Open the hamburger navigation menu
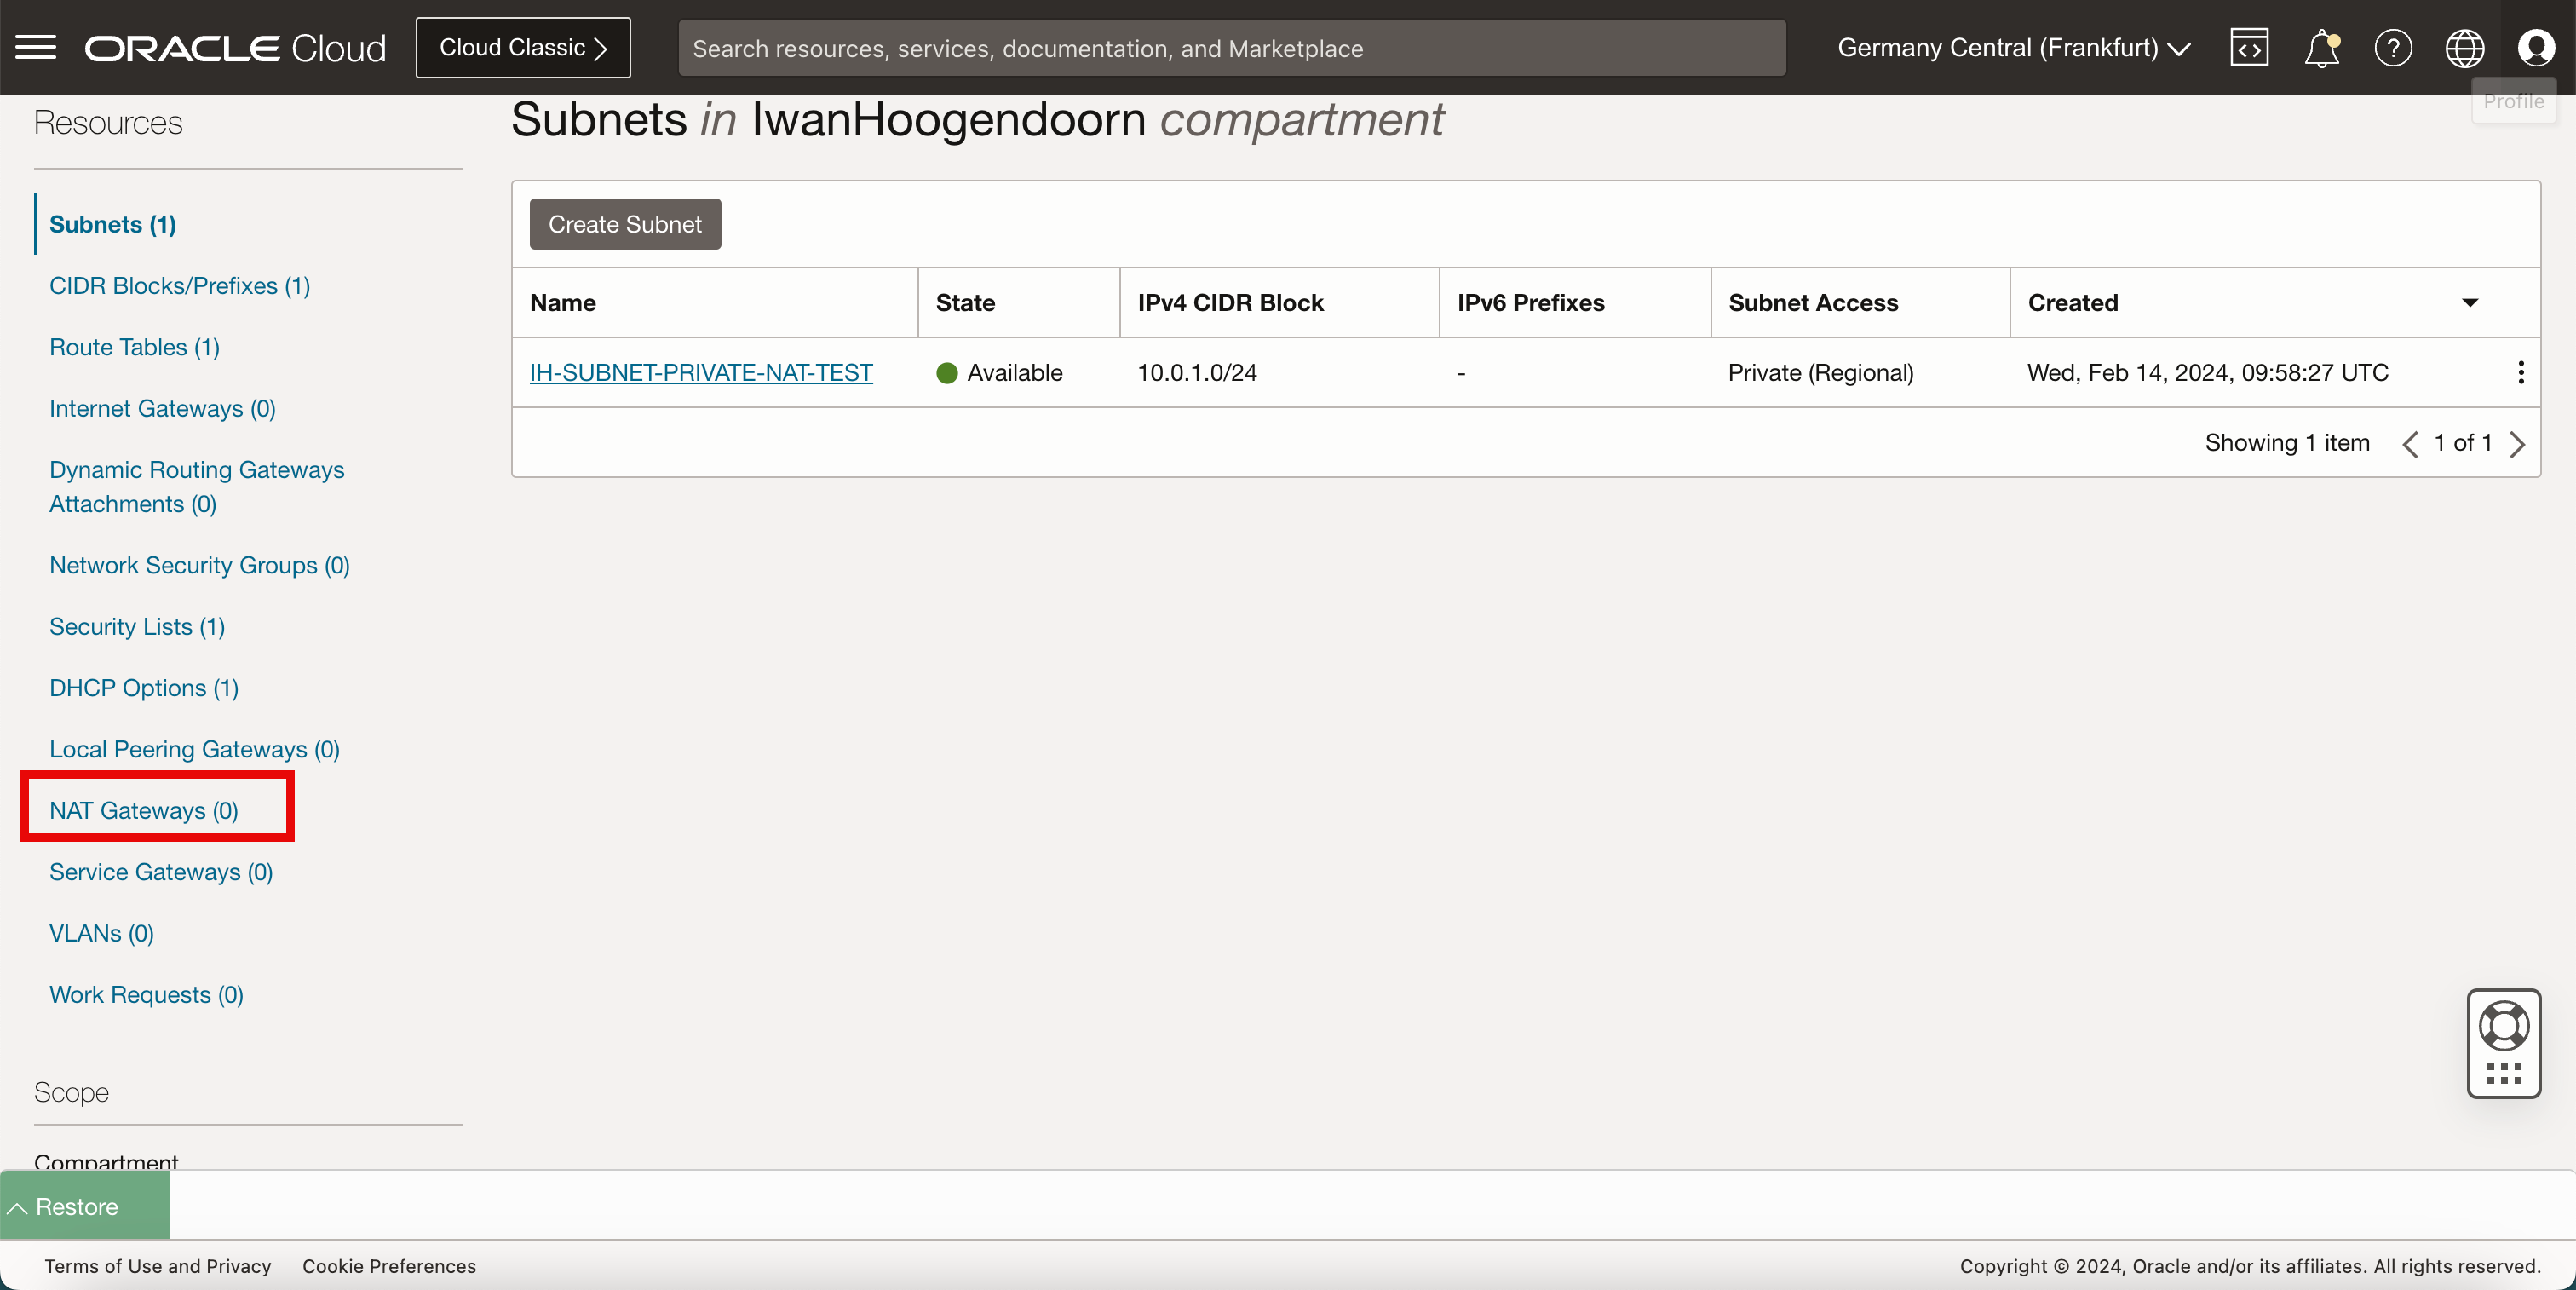 (36, 47)
